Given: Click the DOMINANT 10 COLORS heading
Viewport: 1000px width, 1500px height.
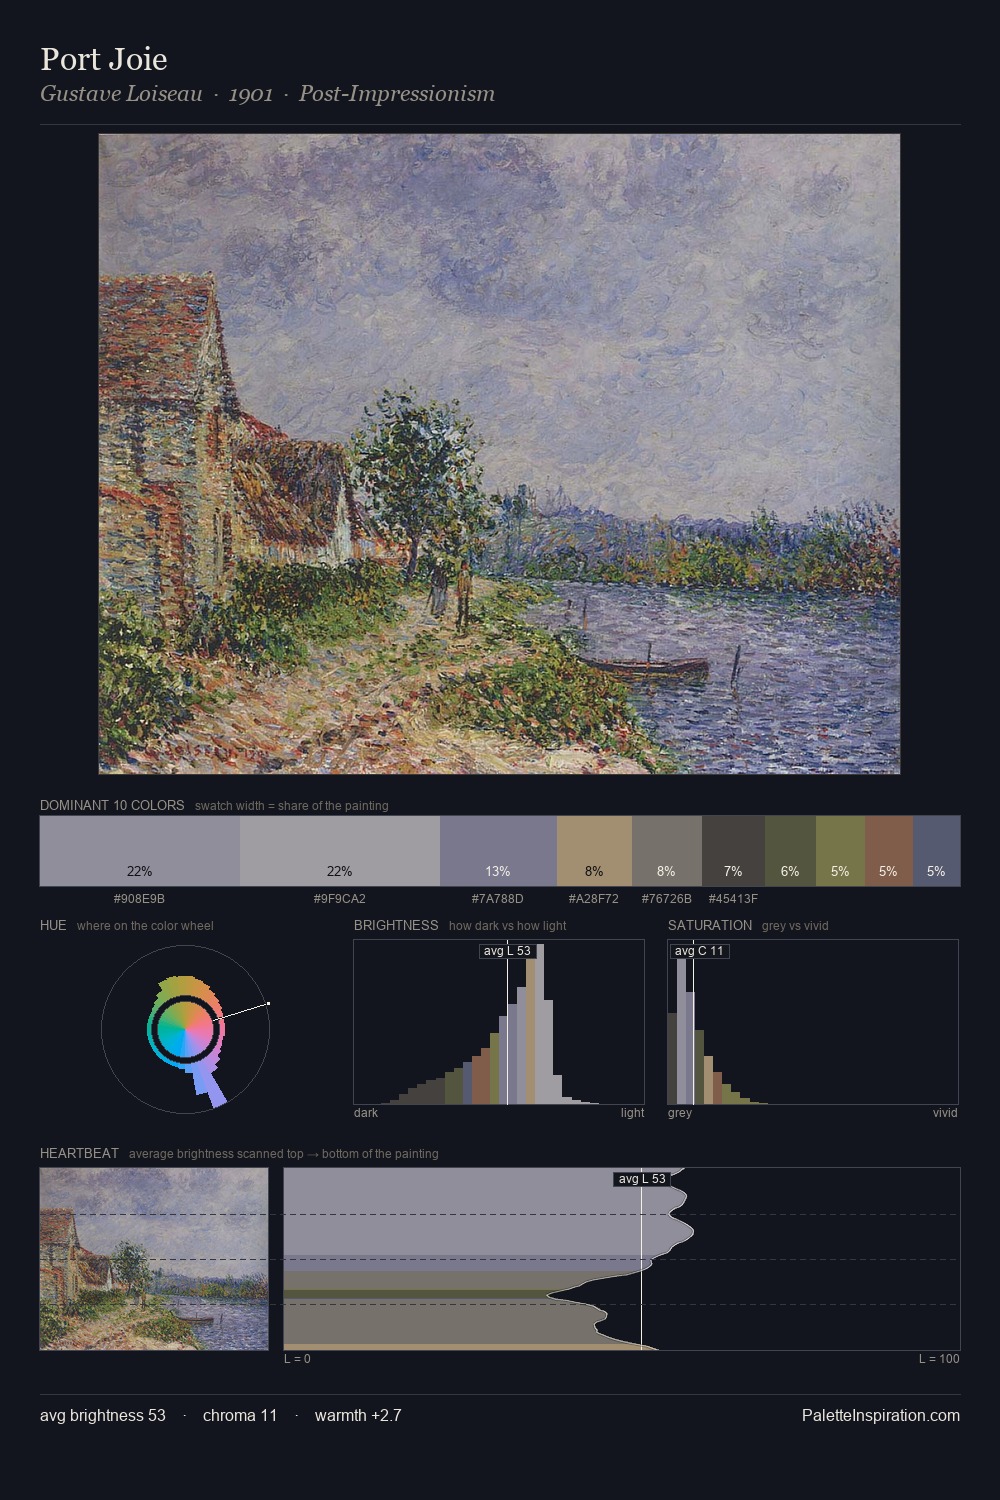Looking at the screenshot, I should point(112,805).
